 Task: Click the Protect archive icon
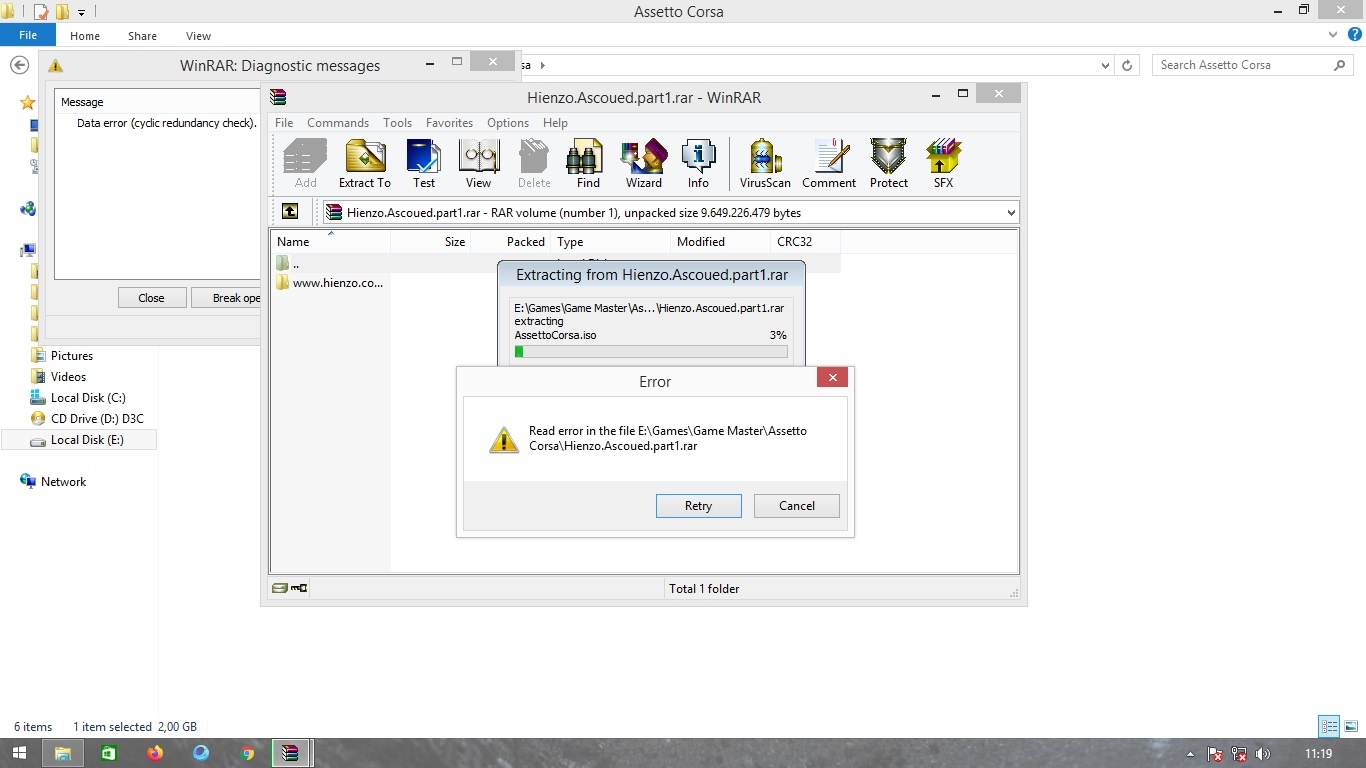click(888, 164)
